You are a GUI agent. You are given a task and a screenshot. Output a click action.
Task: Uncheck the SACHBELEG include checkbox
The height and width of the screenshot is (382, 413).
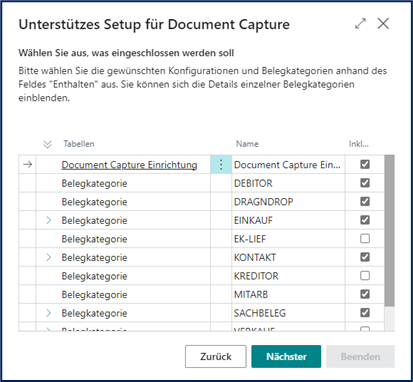(x=365, y=313)
